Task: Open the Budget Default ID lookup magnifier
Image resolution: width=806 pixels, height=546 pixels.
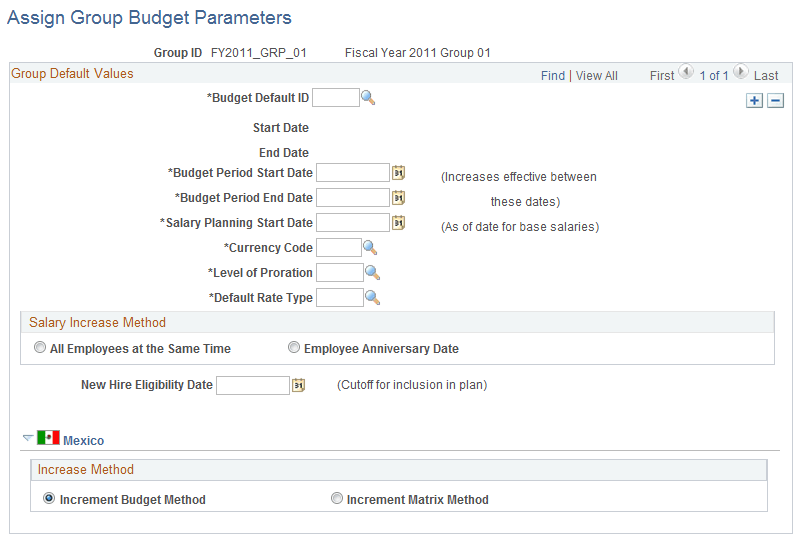Action: point(368,97)
